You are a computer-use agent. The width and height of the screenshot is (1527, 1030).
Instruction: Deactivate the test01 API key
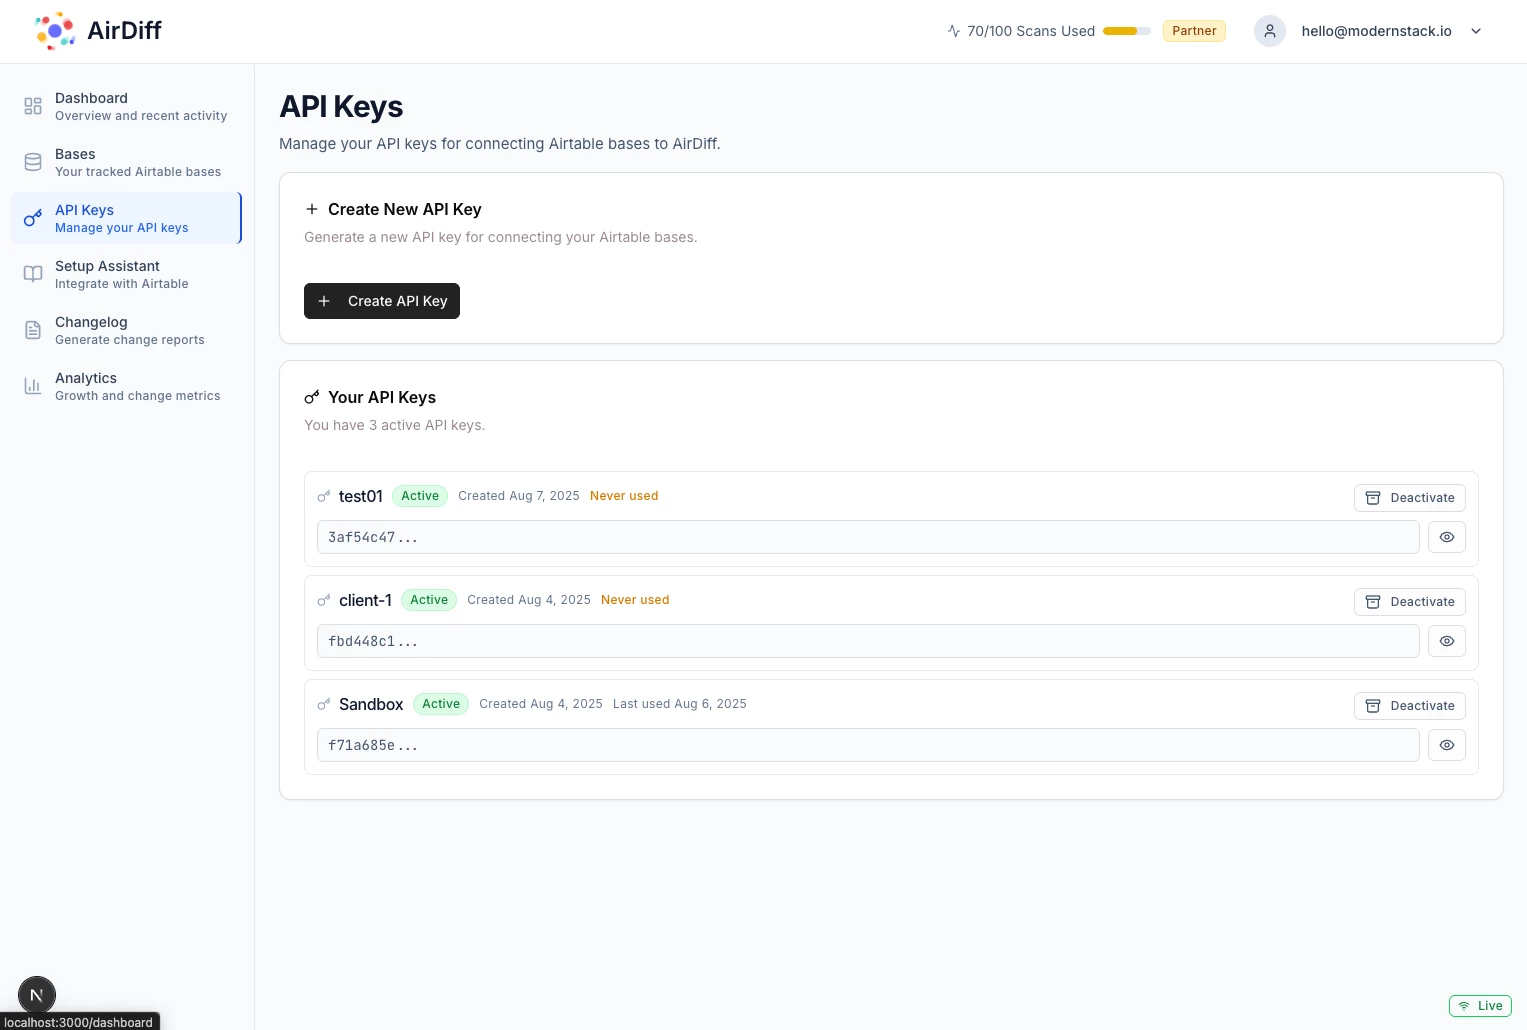pos(1410,498)
